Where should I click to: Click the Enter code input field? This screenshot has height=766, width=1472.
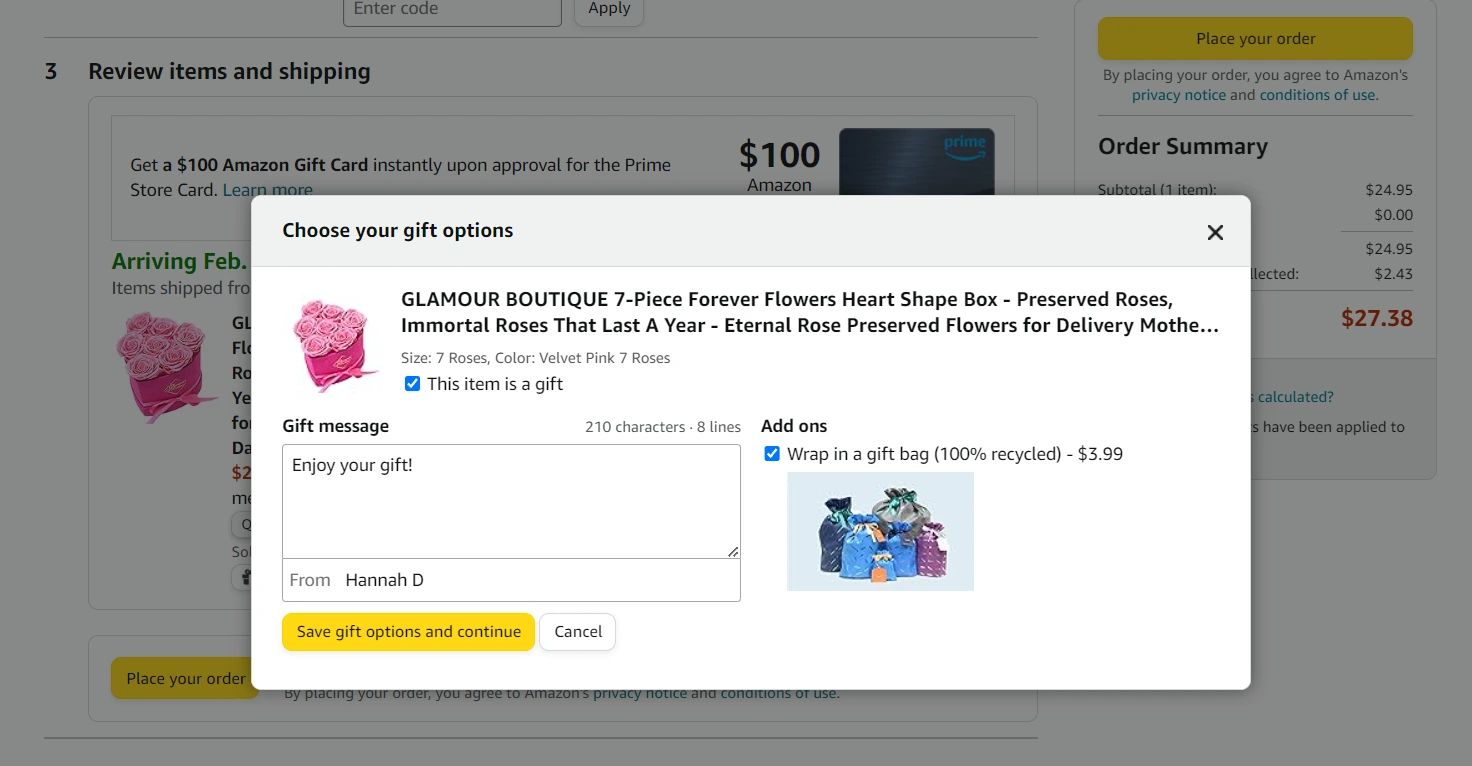[x=452, y=9]
